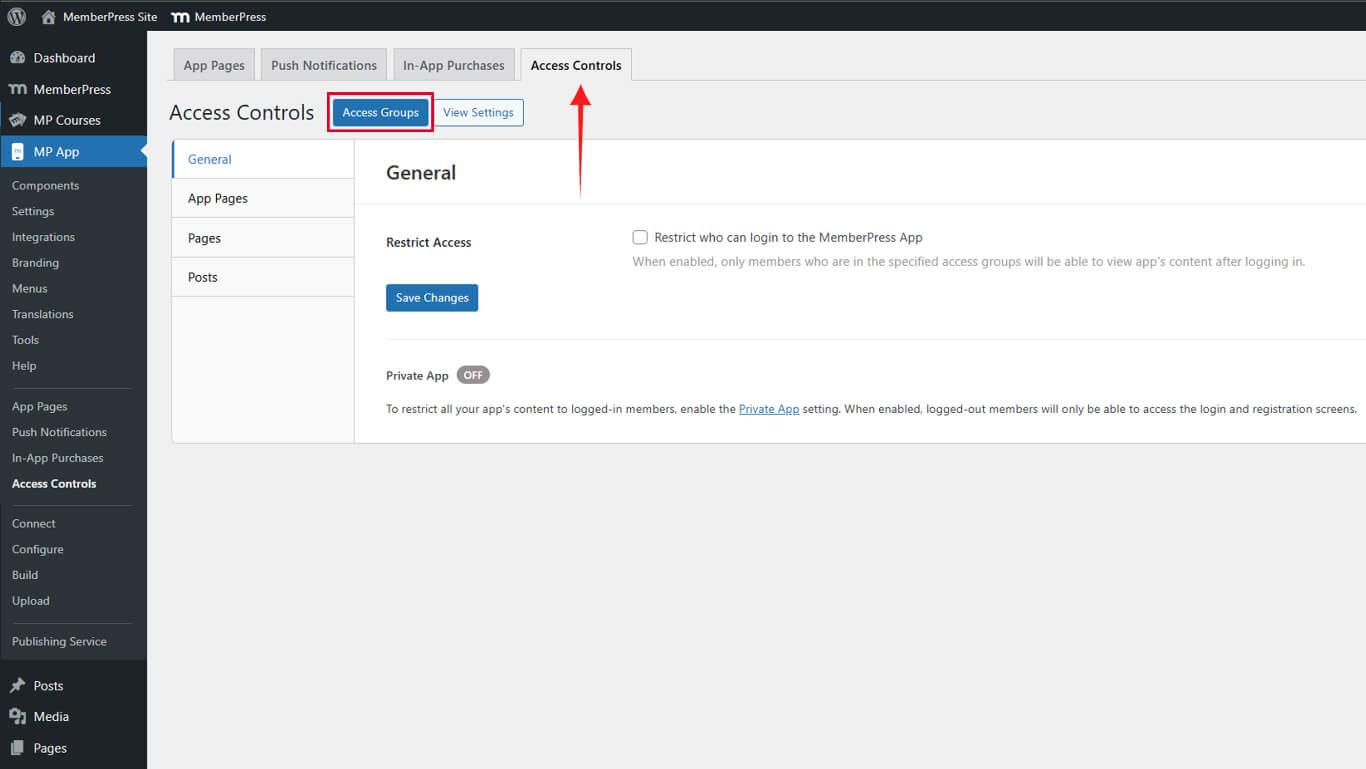Screen dimensions: 1366x769
Task: Follow the Private App hyperlink
Action: [x=768, y=409]
